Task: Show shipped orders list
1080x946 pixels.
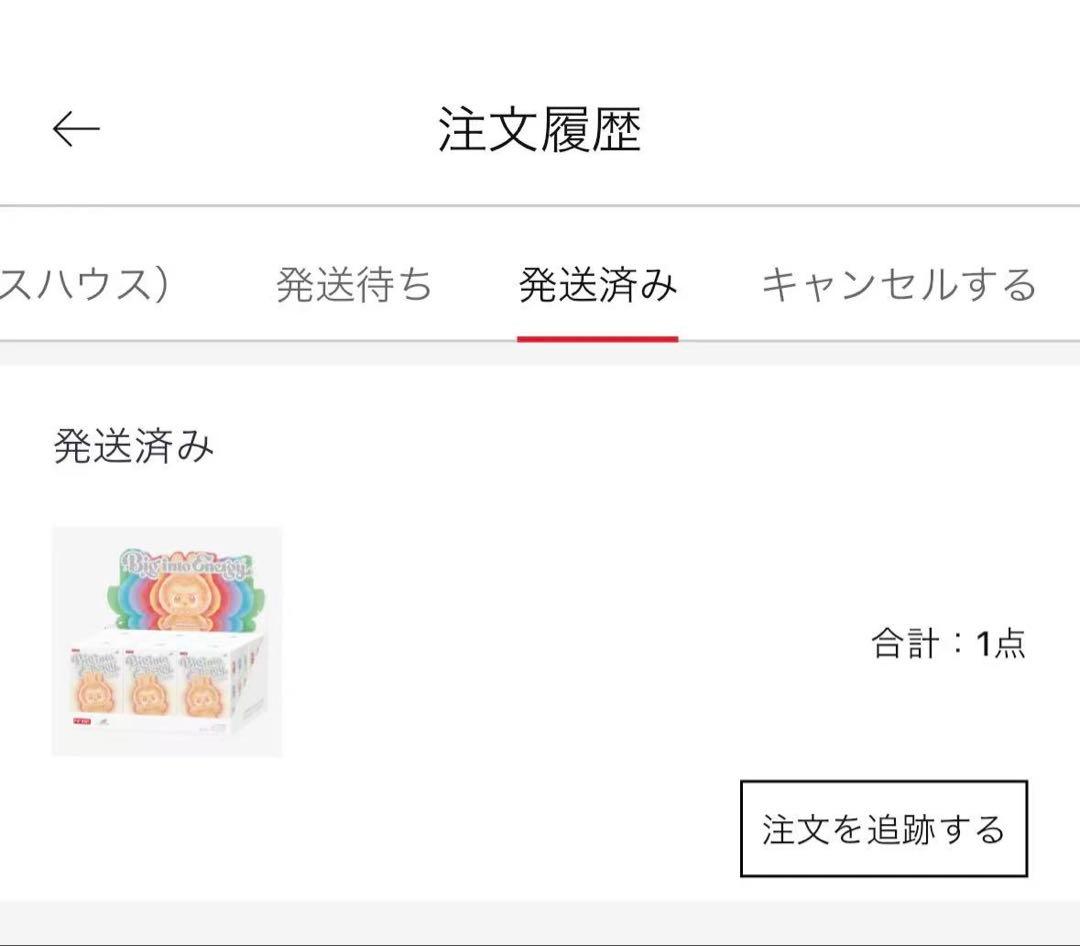Action: coord(595,285)
